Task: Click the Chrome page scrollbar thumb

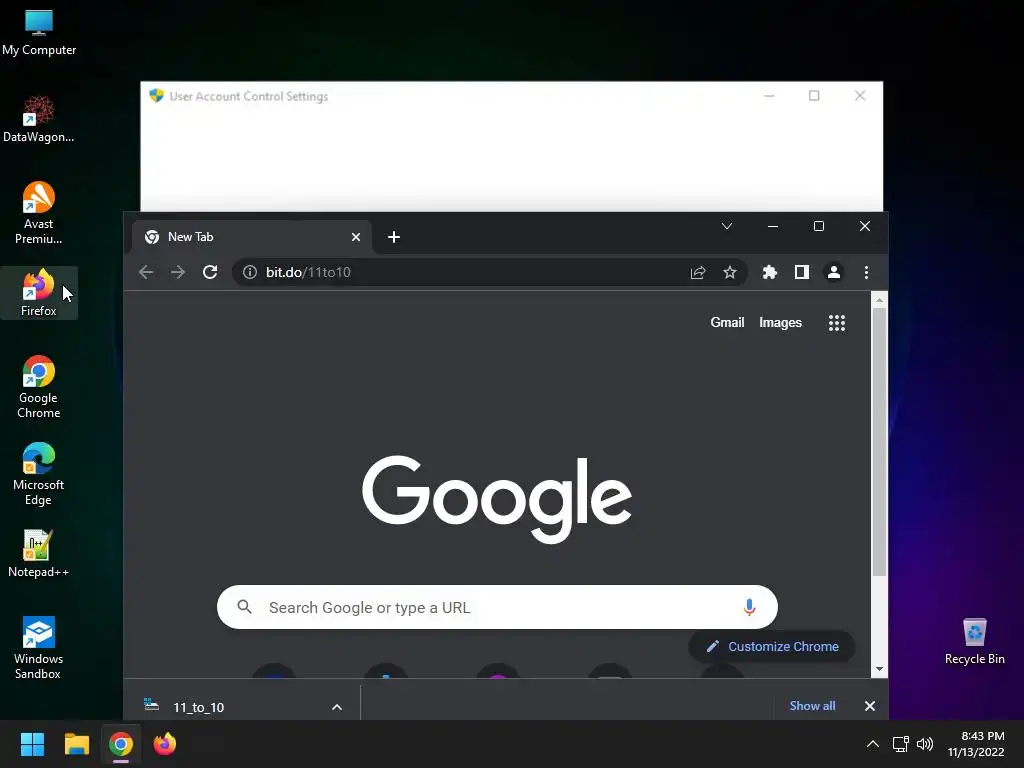Action: (880, 441)
